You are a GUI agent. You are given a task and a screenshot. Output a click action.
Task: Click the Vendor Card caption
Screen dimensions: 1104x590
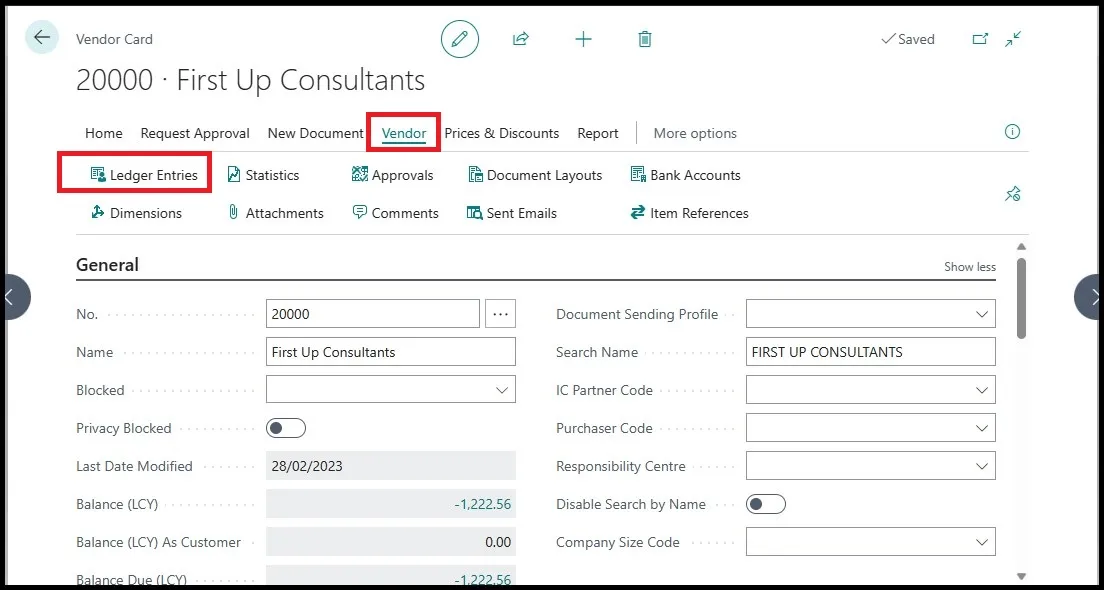(x=114, y=39)
